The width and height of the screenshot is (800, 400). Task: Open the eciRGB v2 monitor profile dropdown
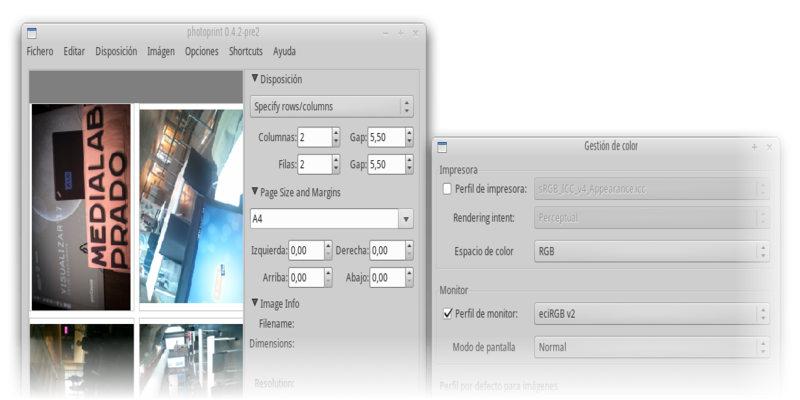[652, 314]
